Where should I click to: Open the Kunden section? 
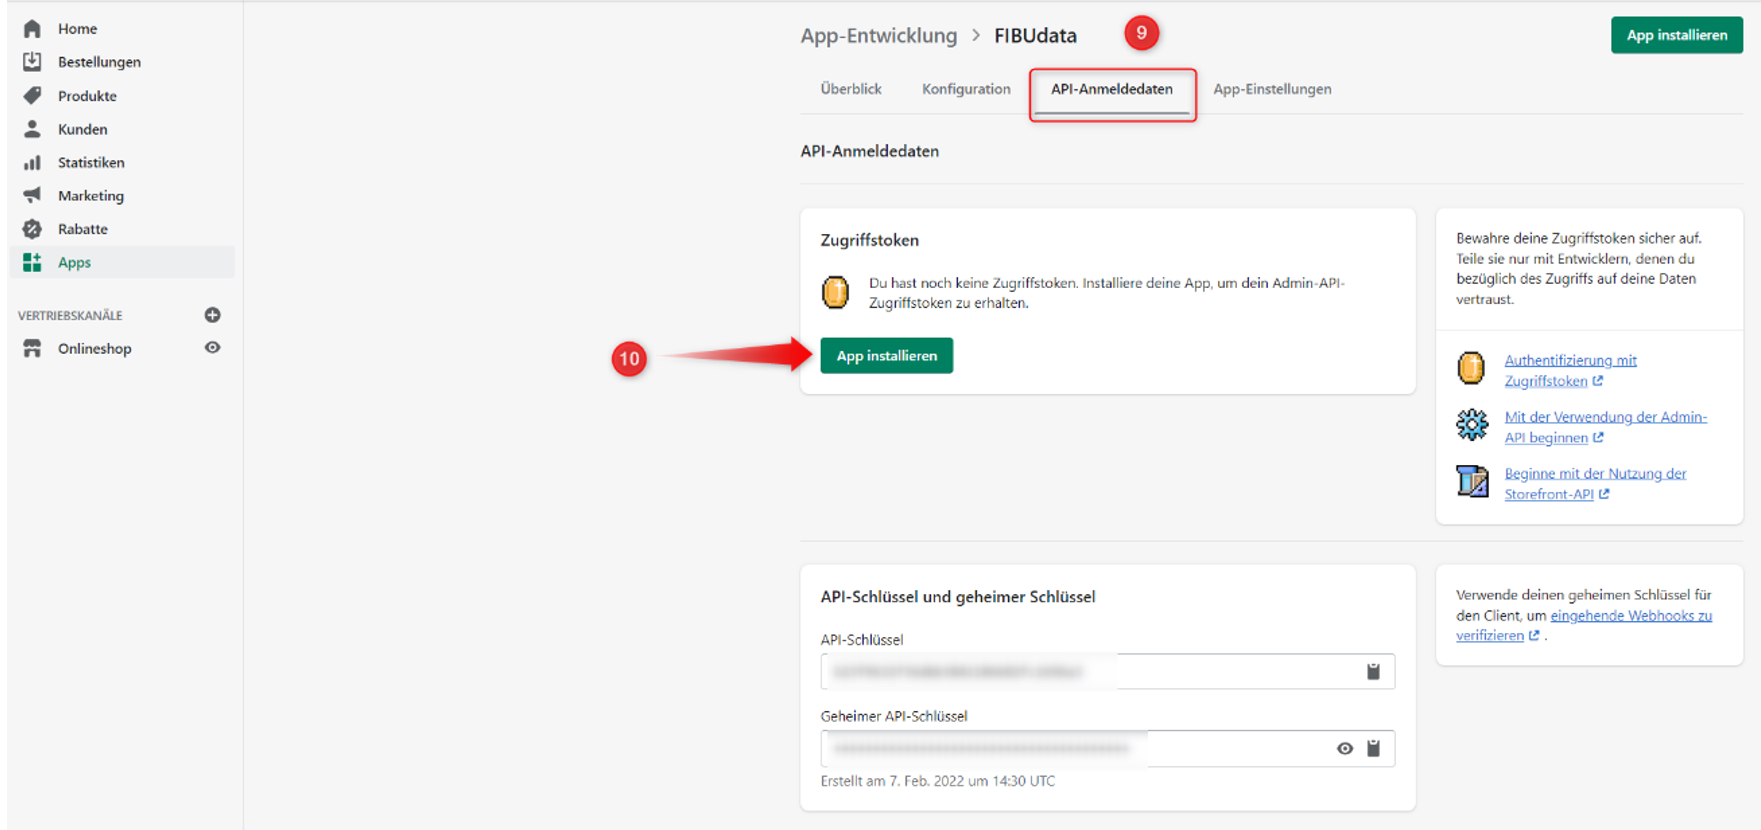tap(82, 129)
